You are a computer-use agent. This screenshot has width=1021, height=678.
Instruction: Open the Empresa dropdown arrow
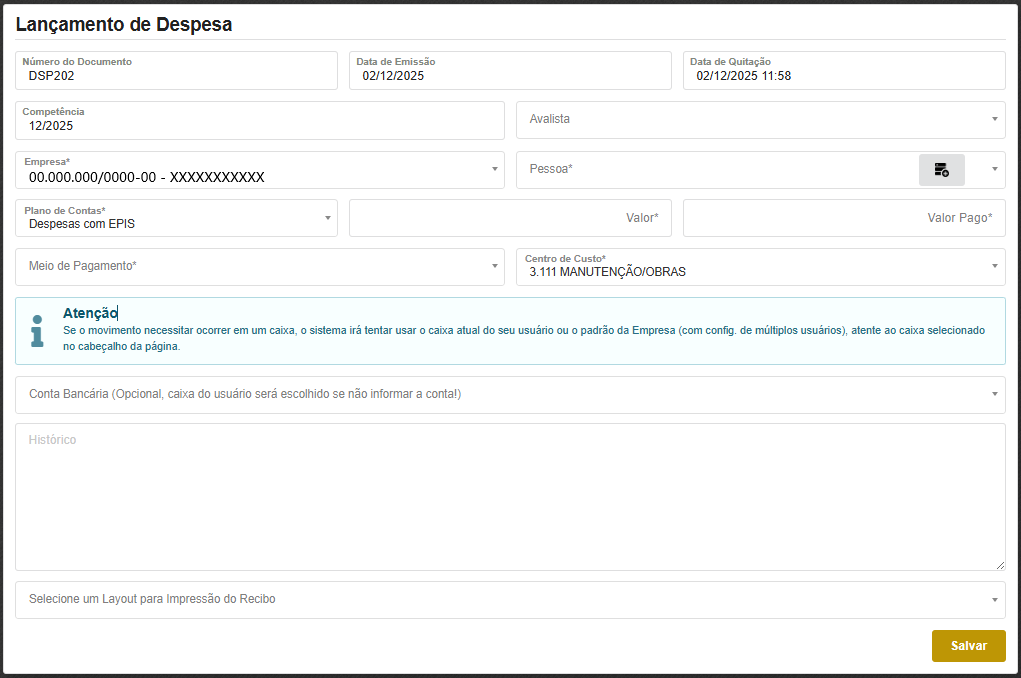[494, 169]
